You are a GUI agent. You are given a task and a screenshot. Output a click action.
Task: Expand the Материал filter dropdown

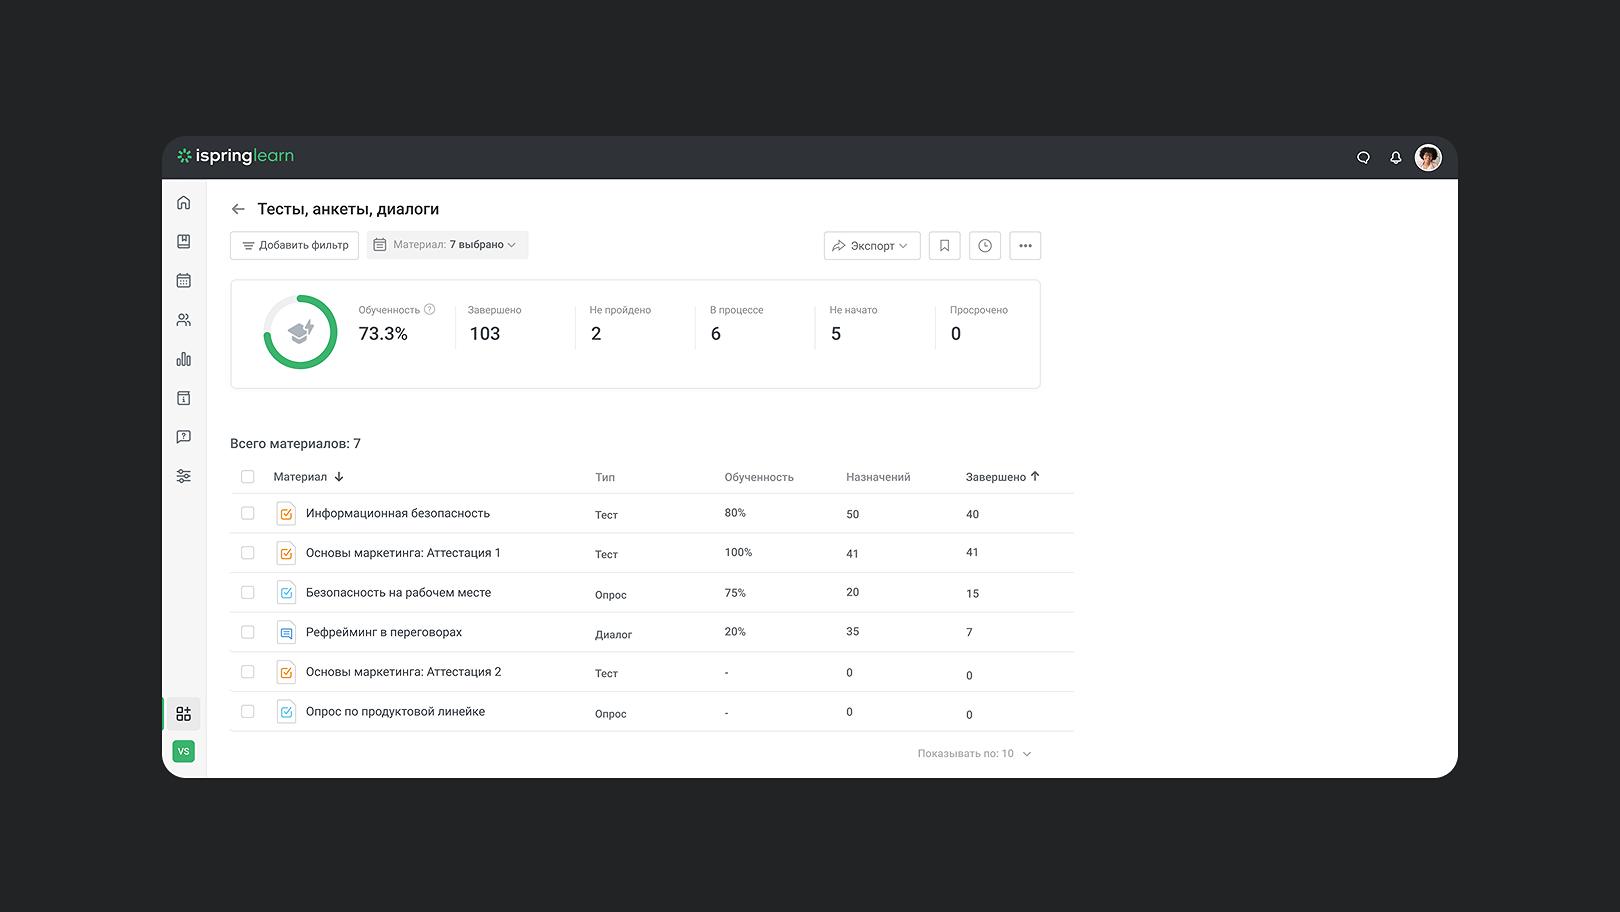point(447,245)
